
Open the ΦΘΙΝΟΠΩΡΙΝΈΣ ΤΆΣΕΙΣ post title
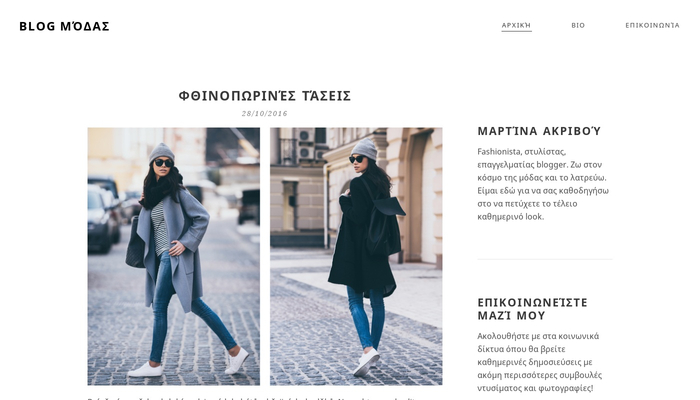tap(265, 96)
